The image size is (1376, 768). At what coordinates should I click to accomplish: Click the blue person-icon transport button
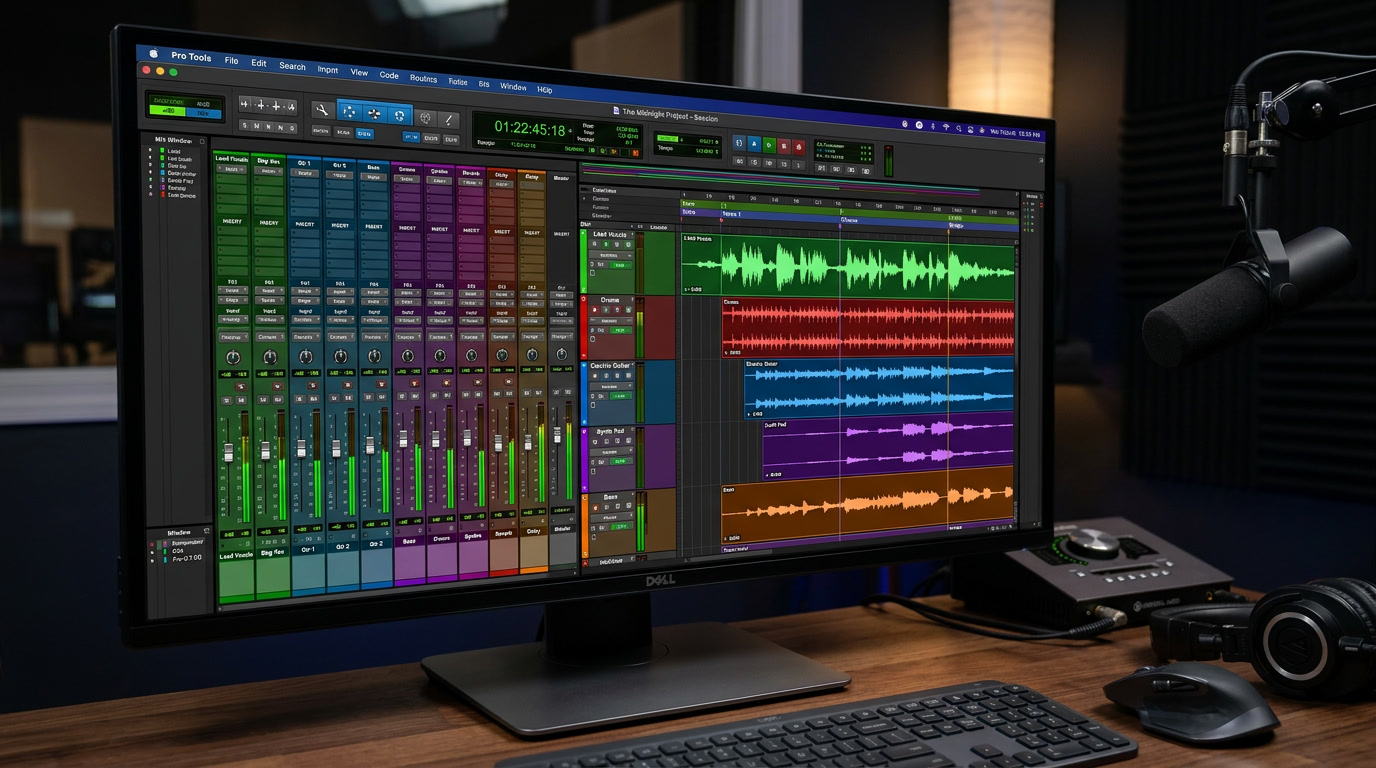[x=754, y=143]
